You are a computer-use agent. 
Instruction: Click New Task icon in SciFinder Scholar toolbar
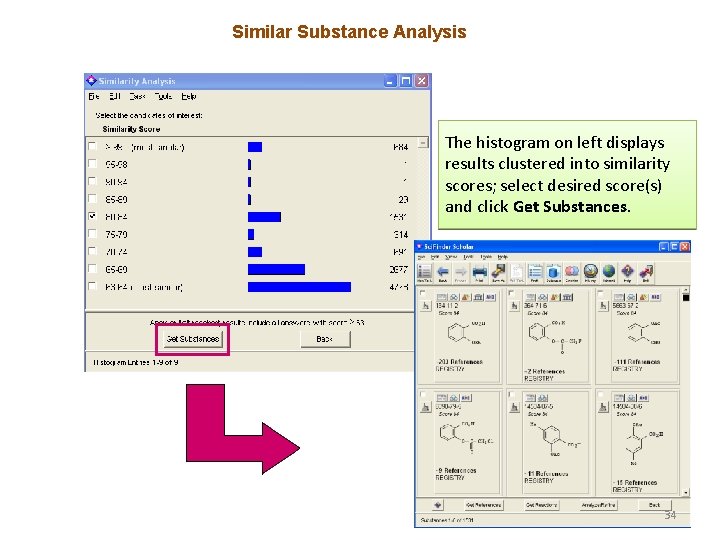click(424, 272)
